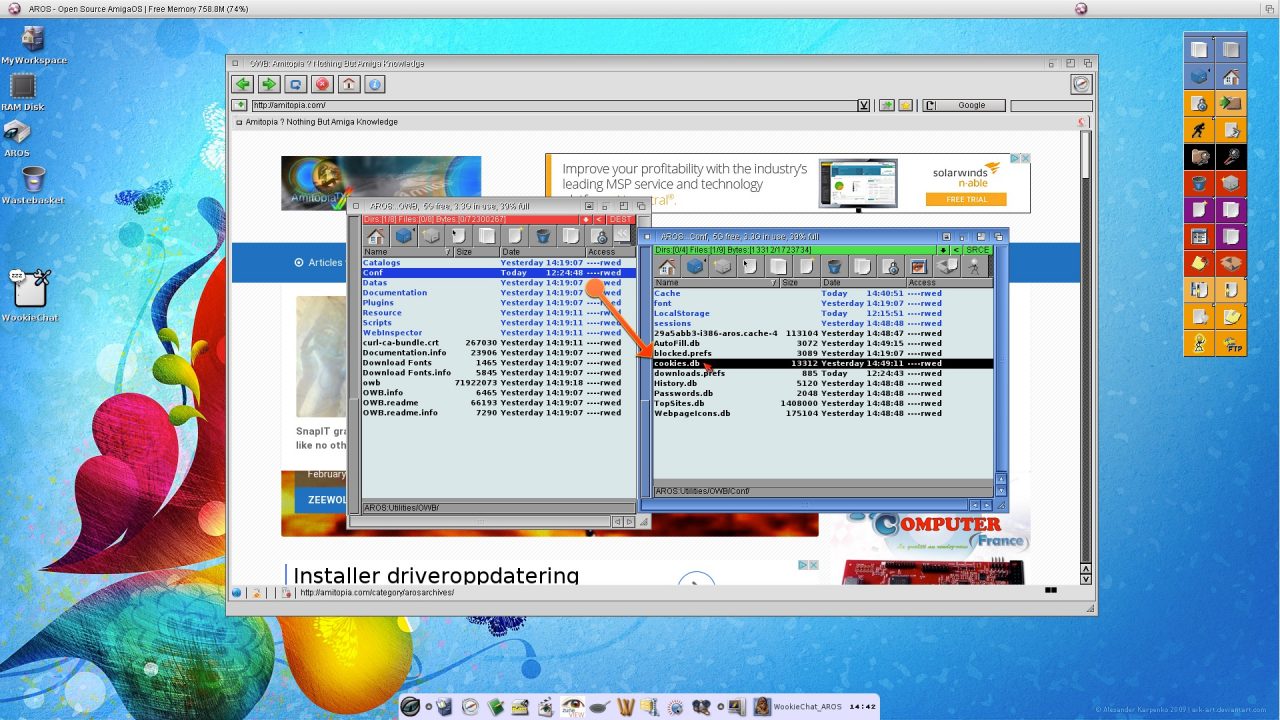Select the Passwords.db file row
The height and width of the screenshot is (720, 1280).
click(823, 394)
